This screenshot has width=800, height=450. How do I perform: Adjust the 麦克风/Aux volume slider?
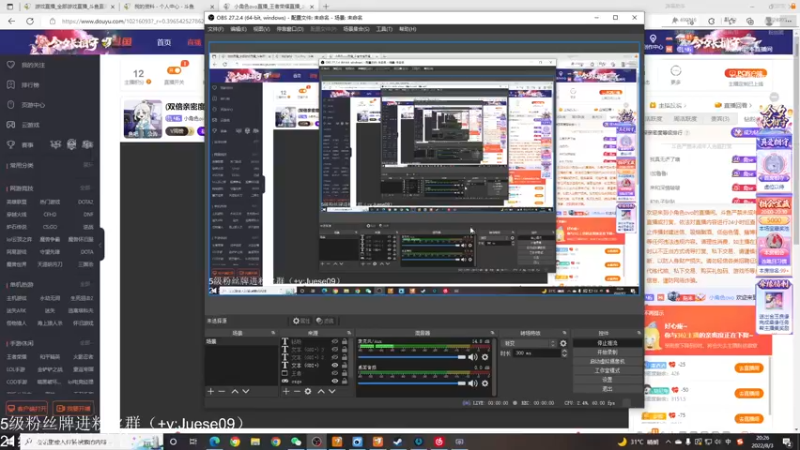tap(412, 357)
